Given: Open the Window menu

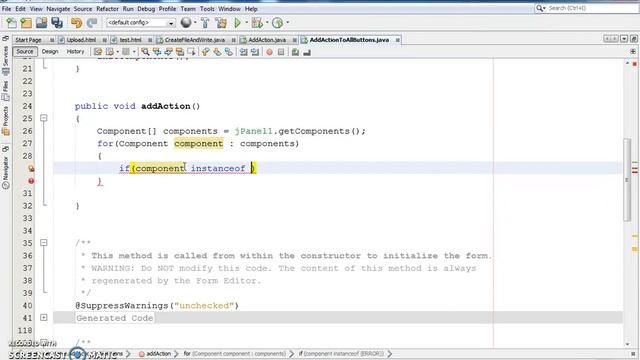Looking at the screenshot, I should coord(229,9).
